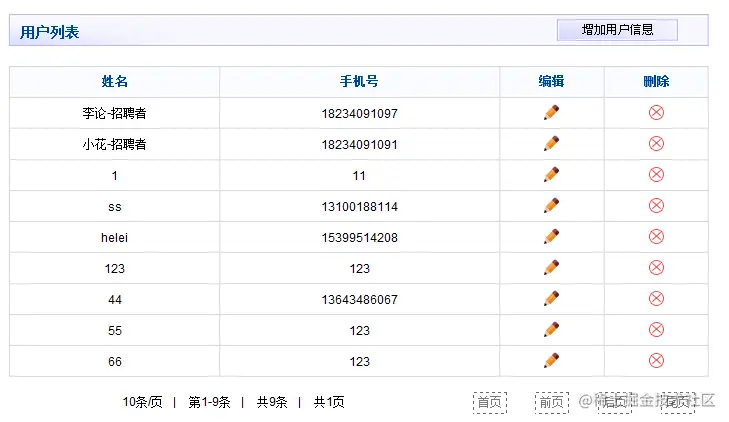Click the pencil edit icon for 李论-招聘者

coord(551,112)
